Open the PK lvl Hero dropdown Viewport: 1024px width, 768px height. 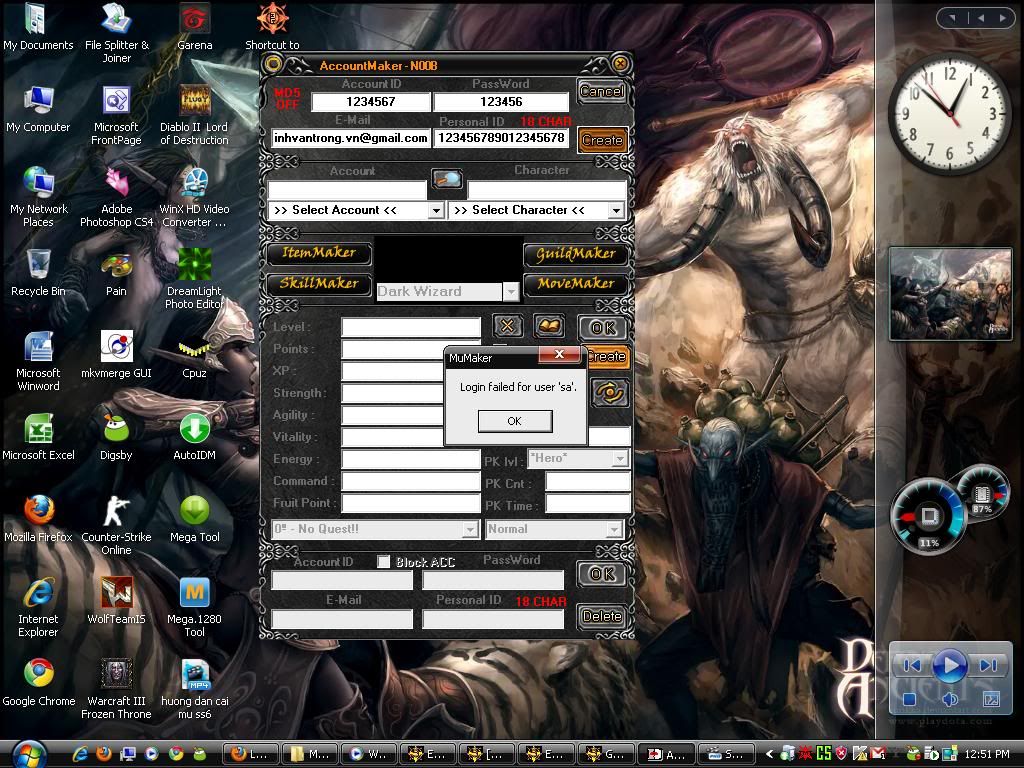620,459
